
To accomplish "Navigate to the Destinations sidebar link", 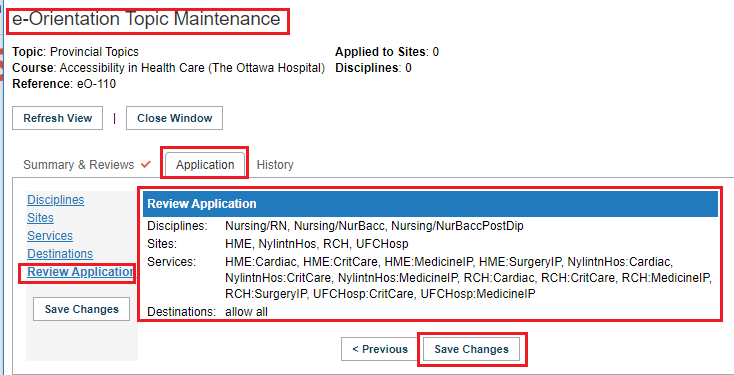I will (x=60, y=254).
